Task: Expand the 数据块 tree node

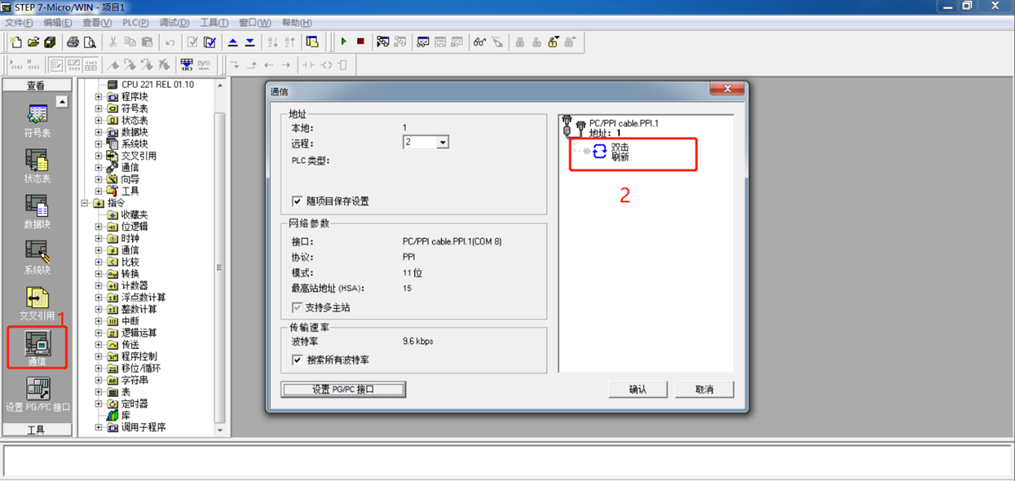Action: pos(99,132)
